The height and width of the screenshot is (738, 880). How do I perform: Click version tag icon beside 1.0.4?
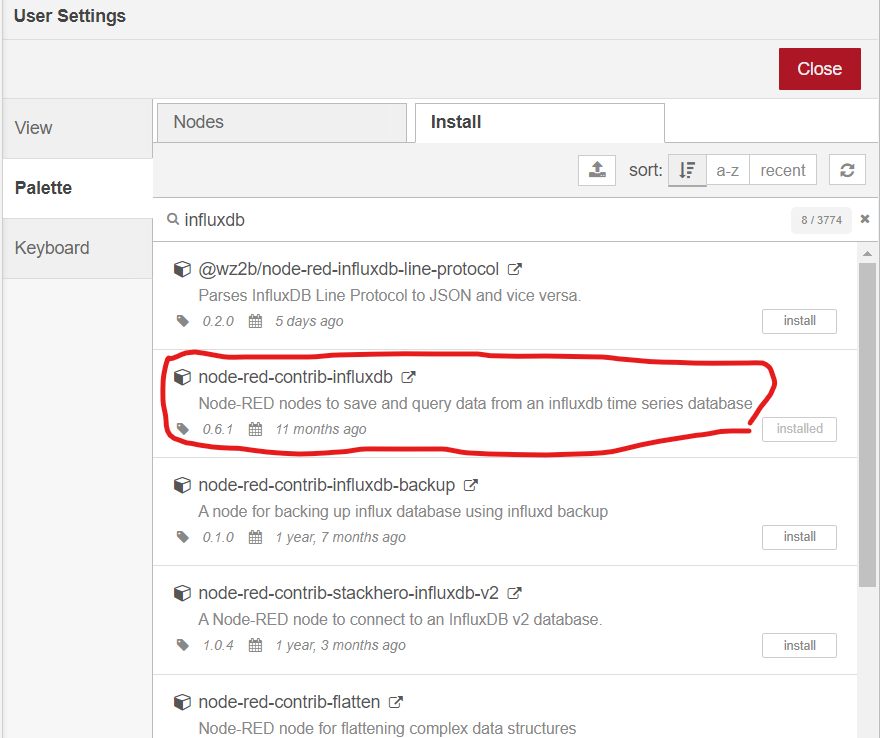[182, 645]
